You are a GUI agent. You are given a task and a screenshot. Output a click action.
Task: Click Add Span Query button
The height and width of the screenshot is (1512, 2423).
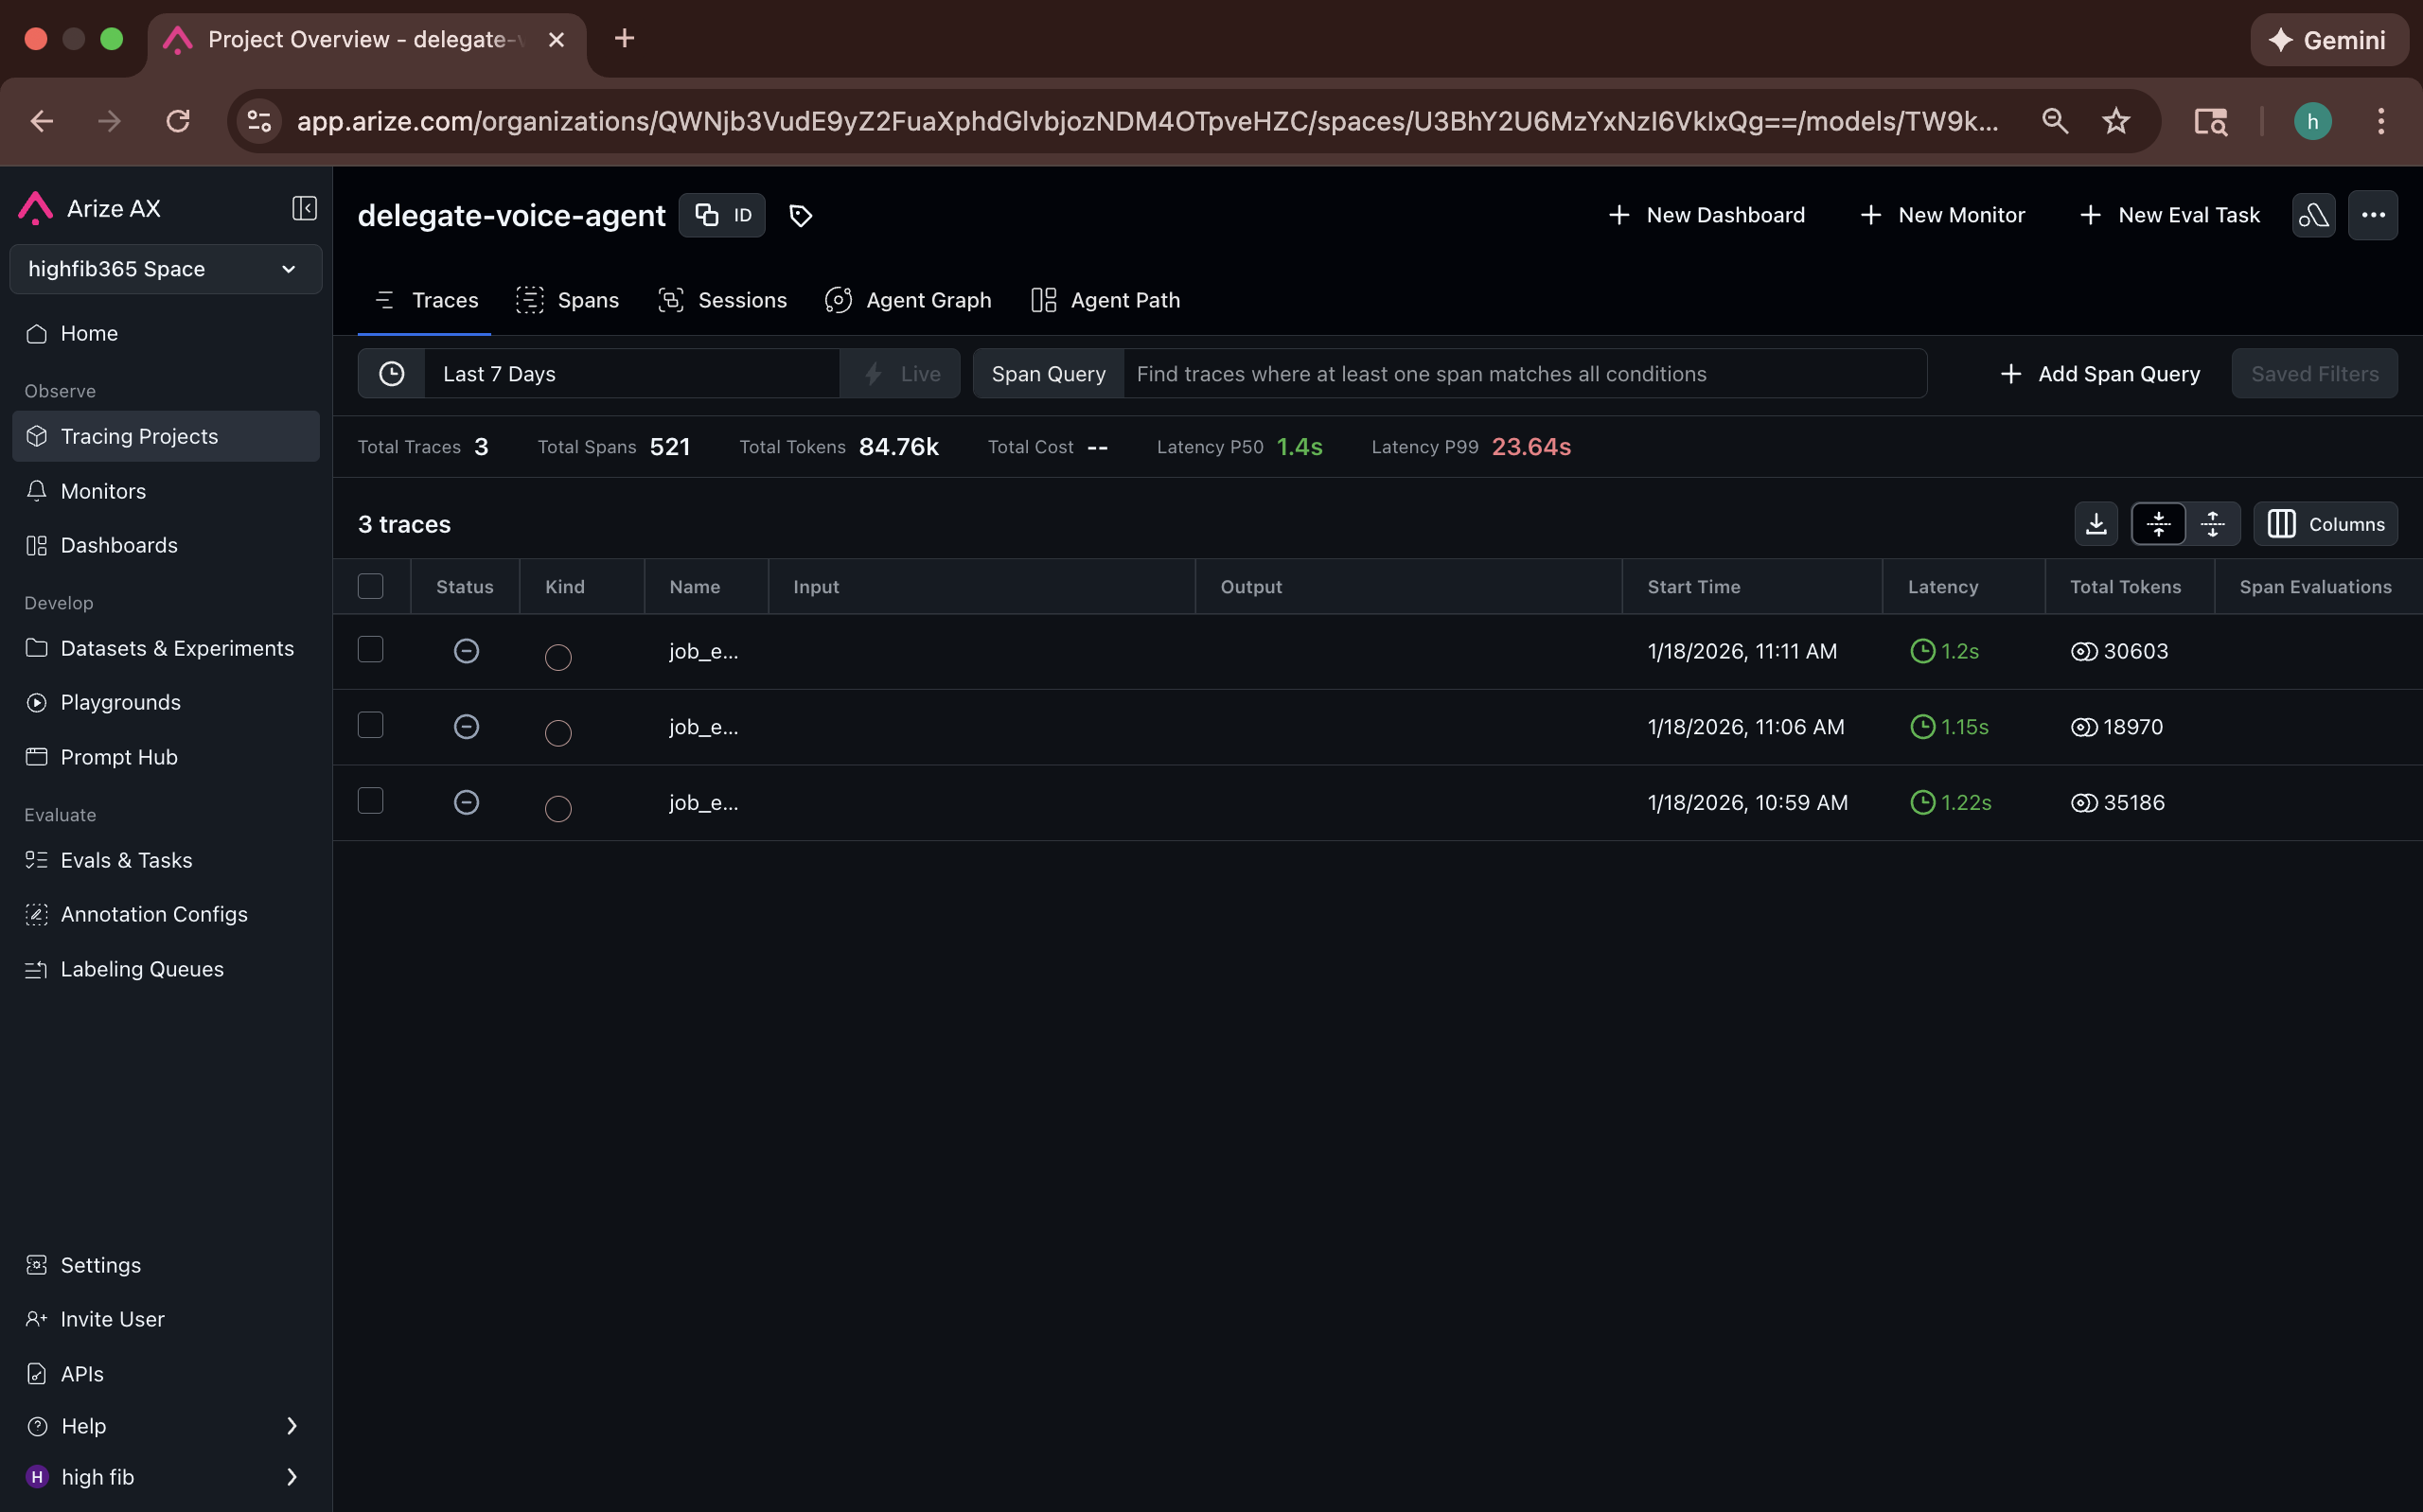(x=2100, y=374)
